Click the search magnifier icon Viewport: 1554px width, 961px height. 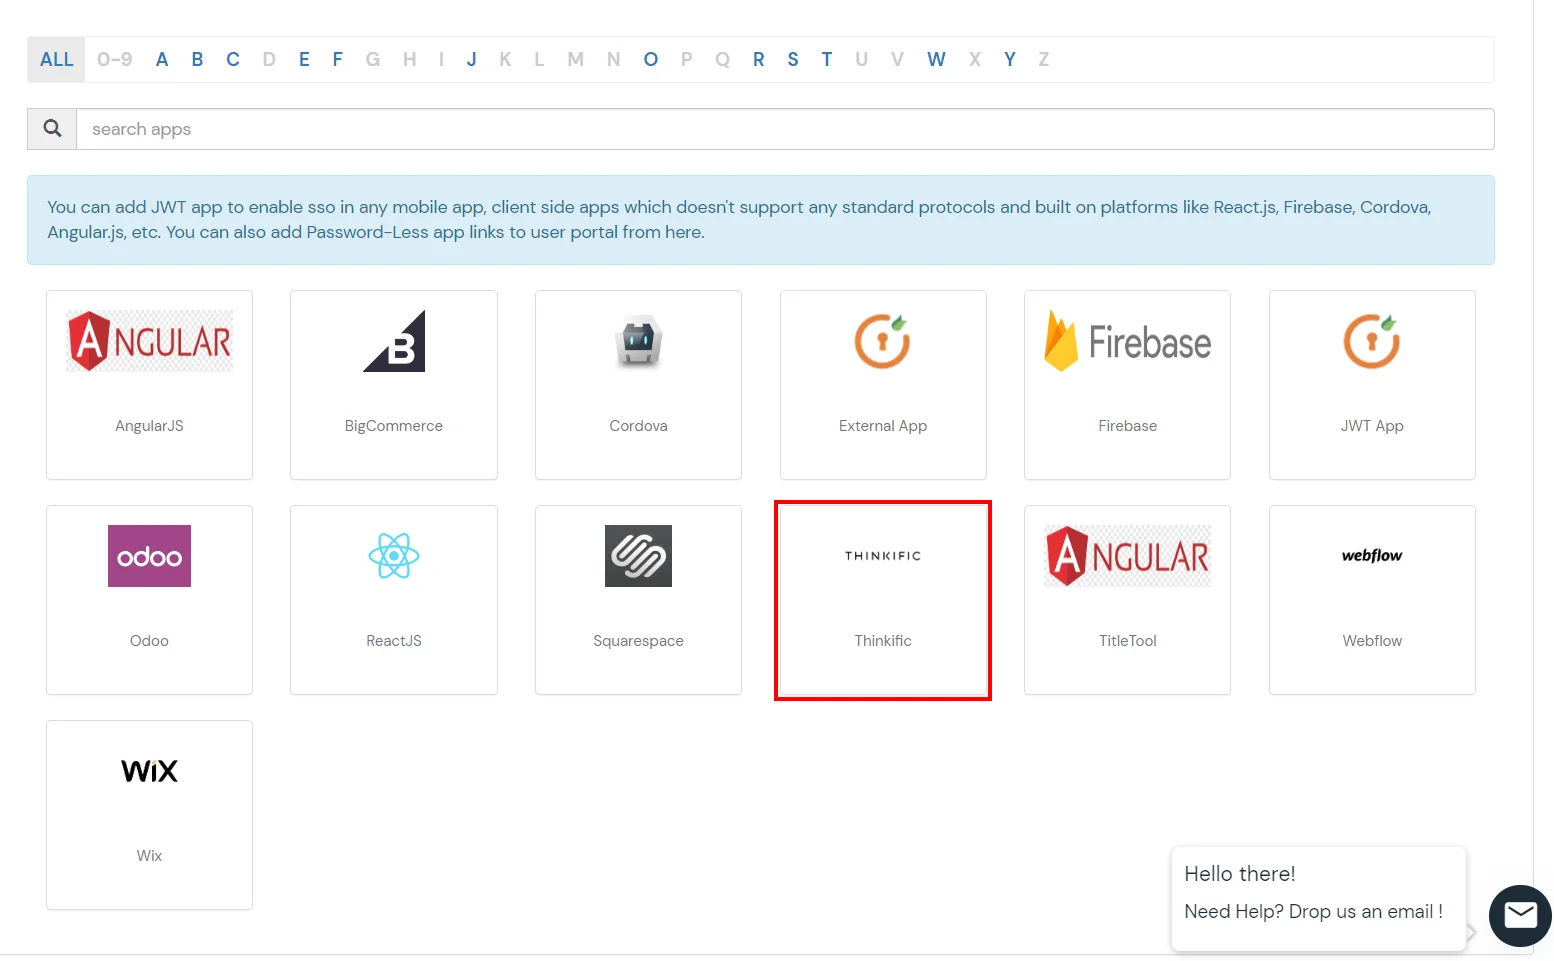(51, 128)
